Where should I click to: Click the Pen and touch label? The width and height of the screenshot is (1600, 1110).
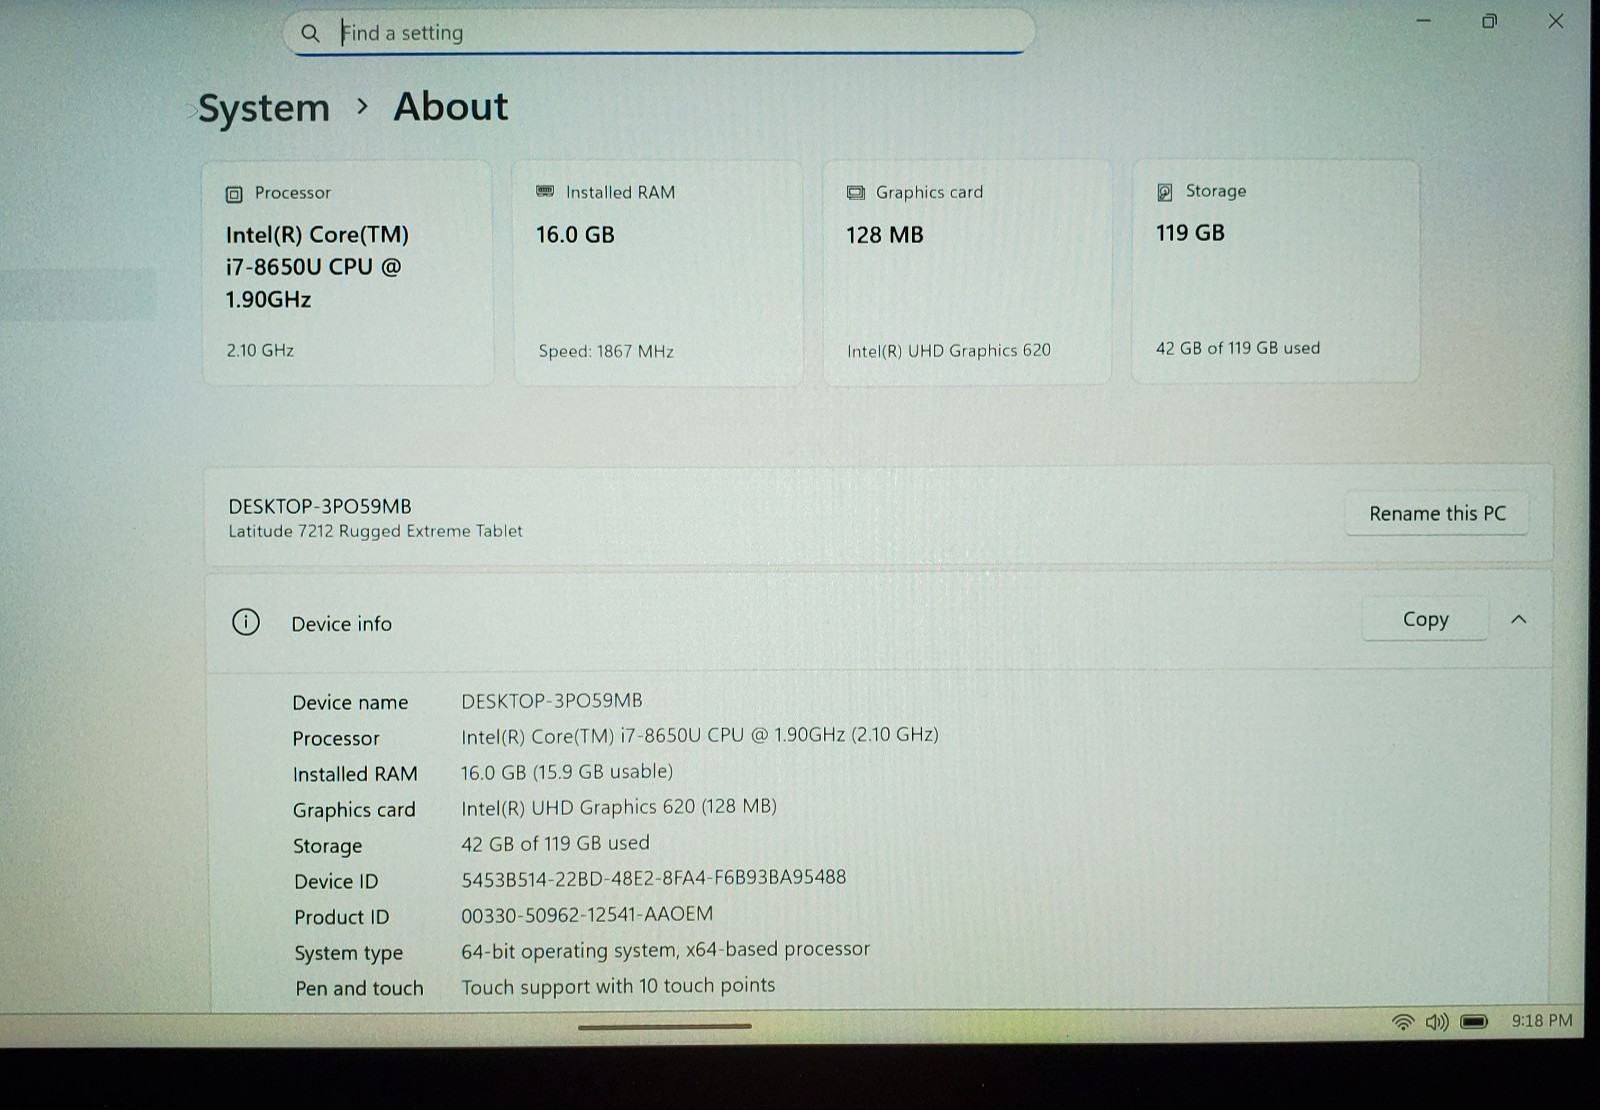tap(359, 988)
